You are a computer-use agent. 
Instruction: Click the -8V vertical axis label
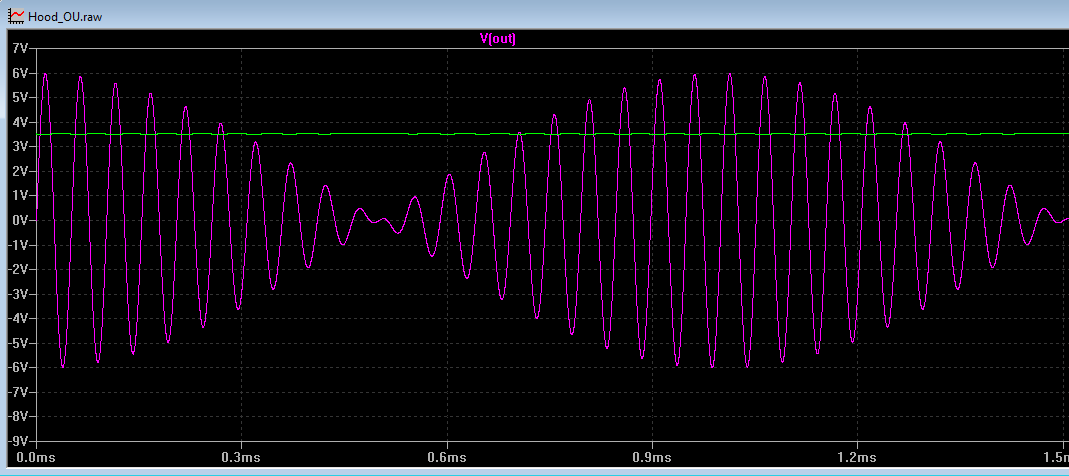18,416
